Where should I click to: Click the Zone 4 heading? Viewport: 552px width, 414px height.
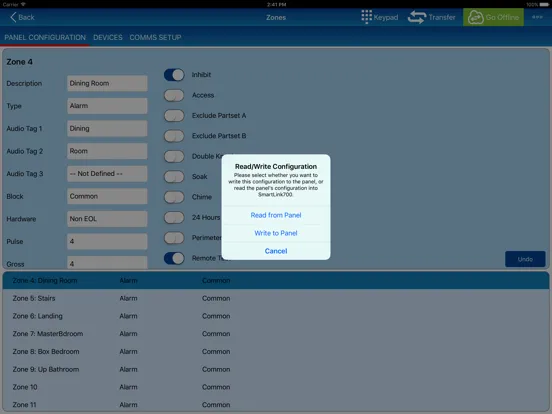pos(19,62)
